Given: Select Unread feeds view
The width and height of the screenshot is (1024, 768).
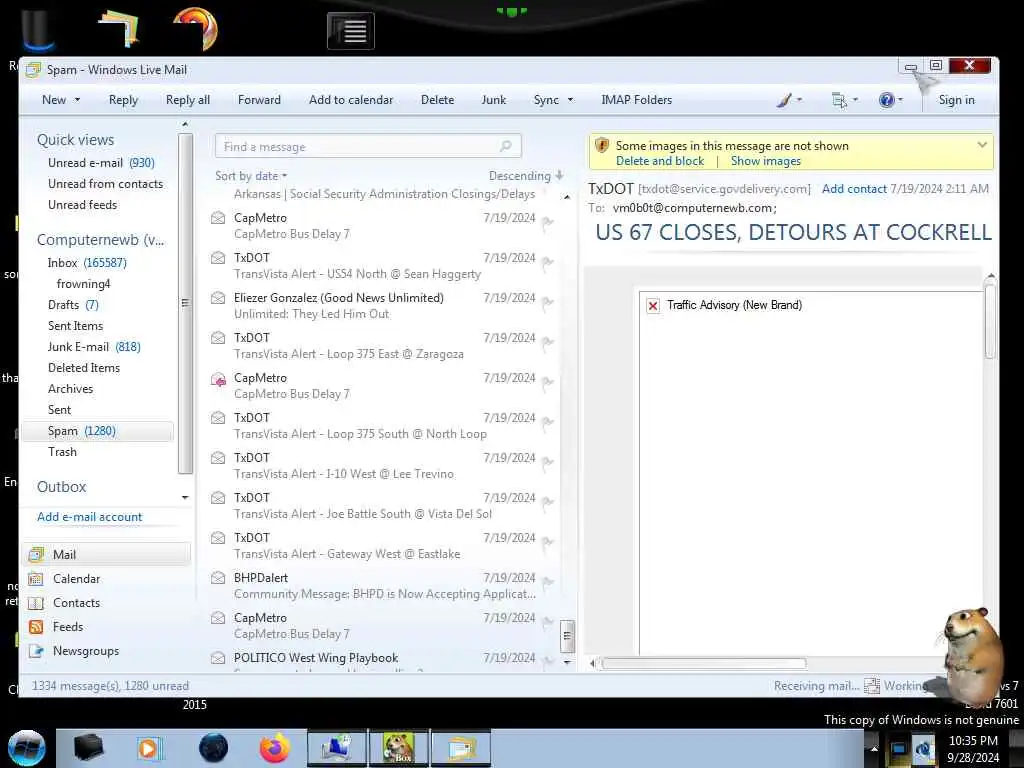Looking at the screenshot, I should (x=82, y=204).
